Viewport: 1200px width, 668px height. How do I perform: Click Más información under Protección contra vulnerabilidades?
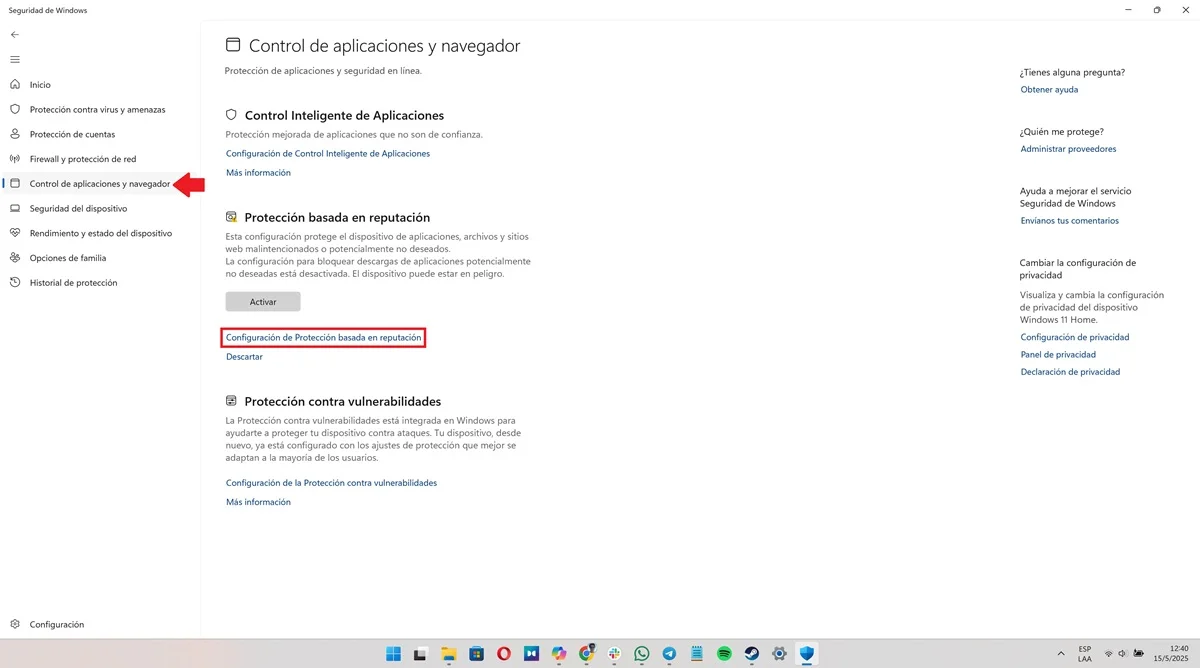pyautogui.click(x=258, y=502)
